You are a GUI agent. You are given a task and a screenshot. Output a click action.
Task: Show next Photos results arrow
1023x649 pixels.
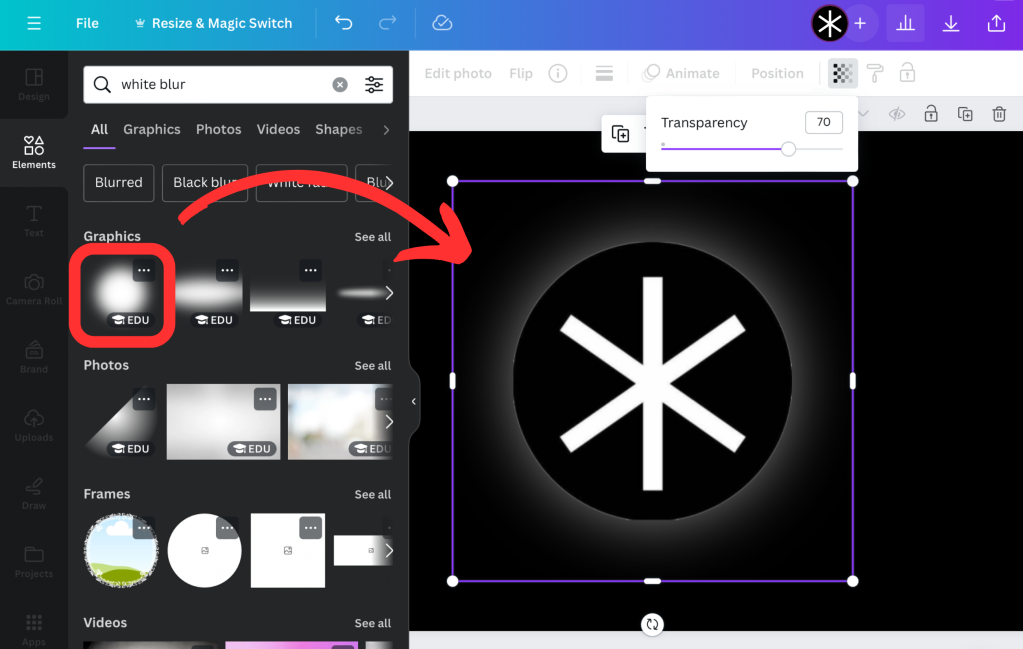(389, 422)
